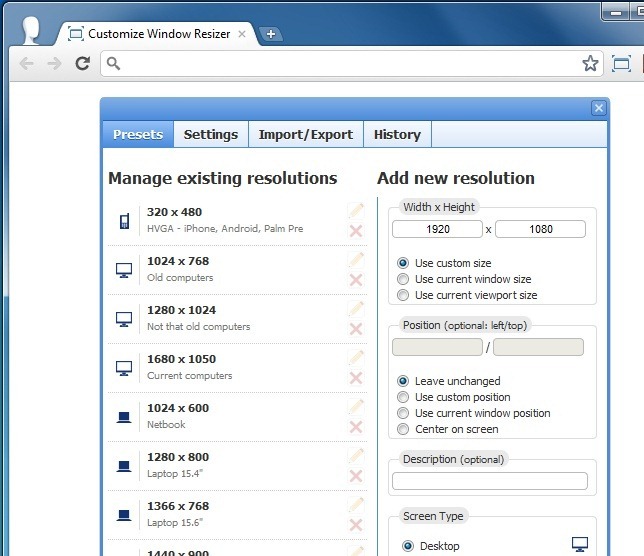Edit the 1280 x 1024 preset with pencil icon

coord(356,309)
